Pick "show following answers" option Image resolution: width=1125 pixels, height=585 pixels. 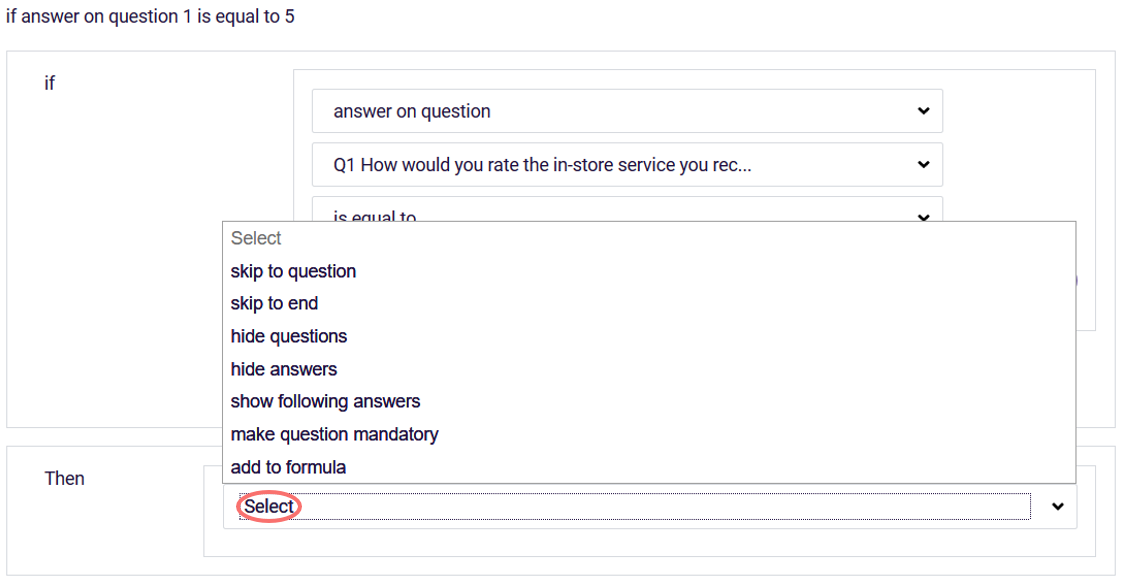(x=325, y=401)
